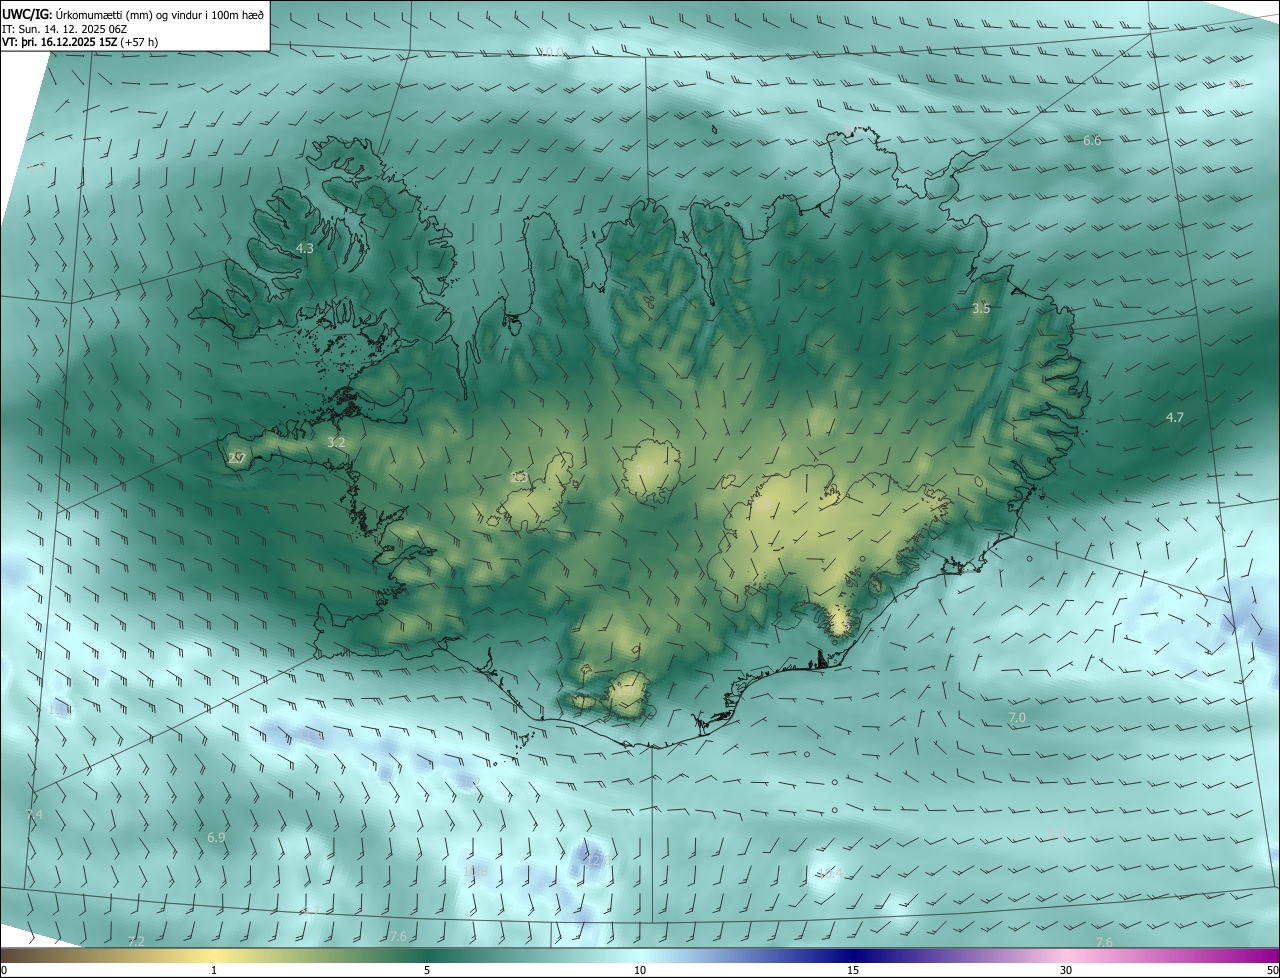Screen dimensions: 1280x978
Task: Select the 10.4 value south of Iceland
Action: 831,874
